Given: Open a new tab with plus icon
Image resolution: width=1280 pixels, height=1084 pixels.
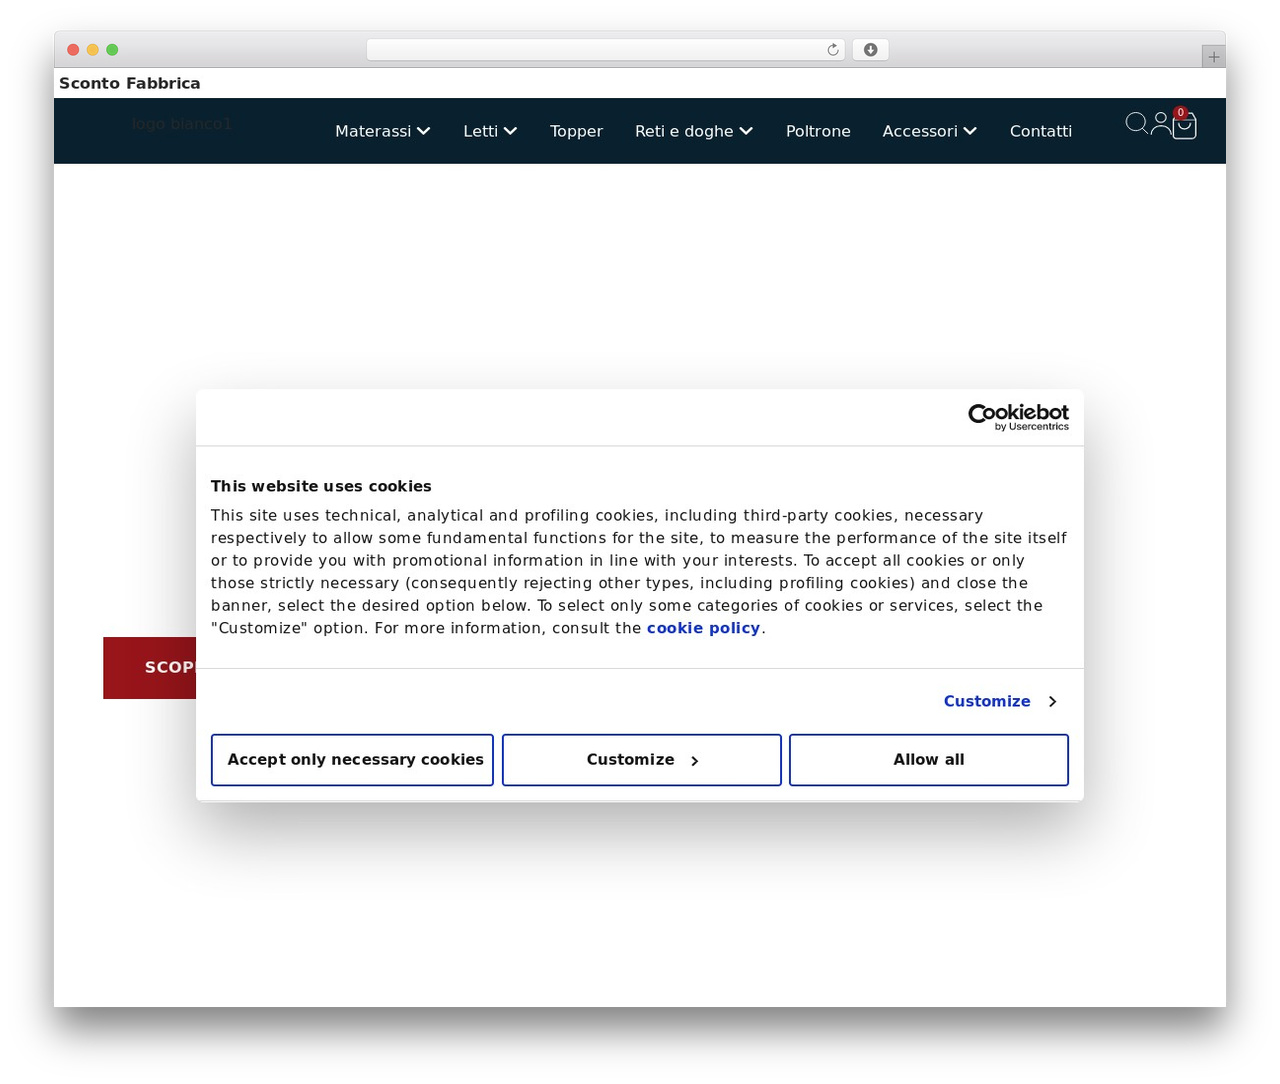Looking at the screenshot, I should [1213, 57].
